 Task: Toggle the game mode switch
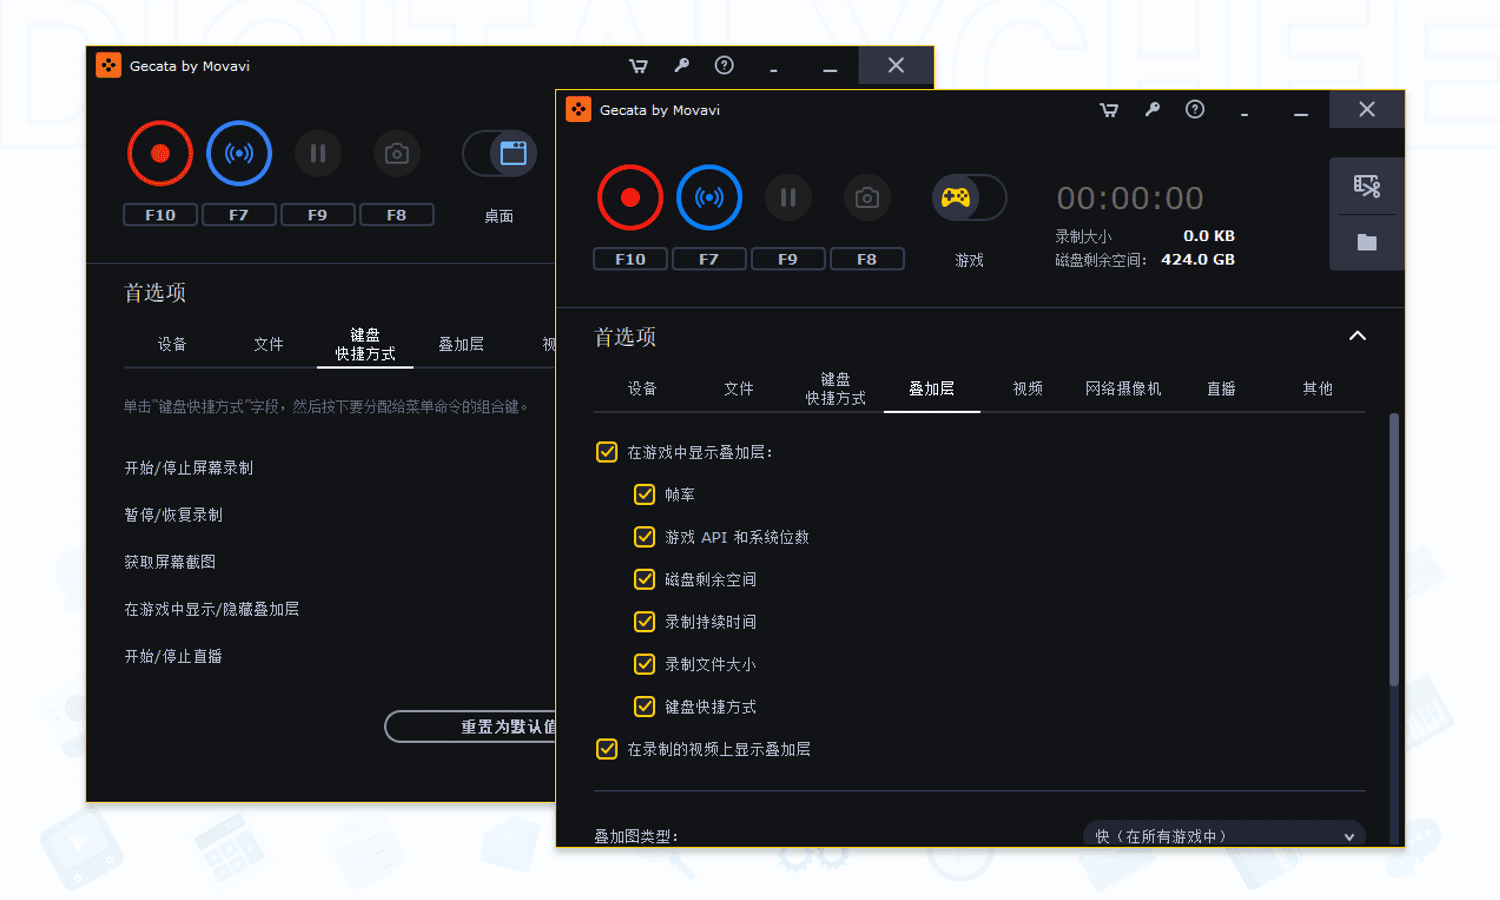[x=968, y=198]
